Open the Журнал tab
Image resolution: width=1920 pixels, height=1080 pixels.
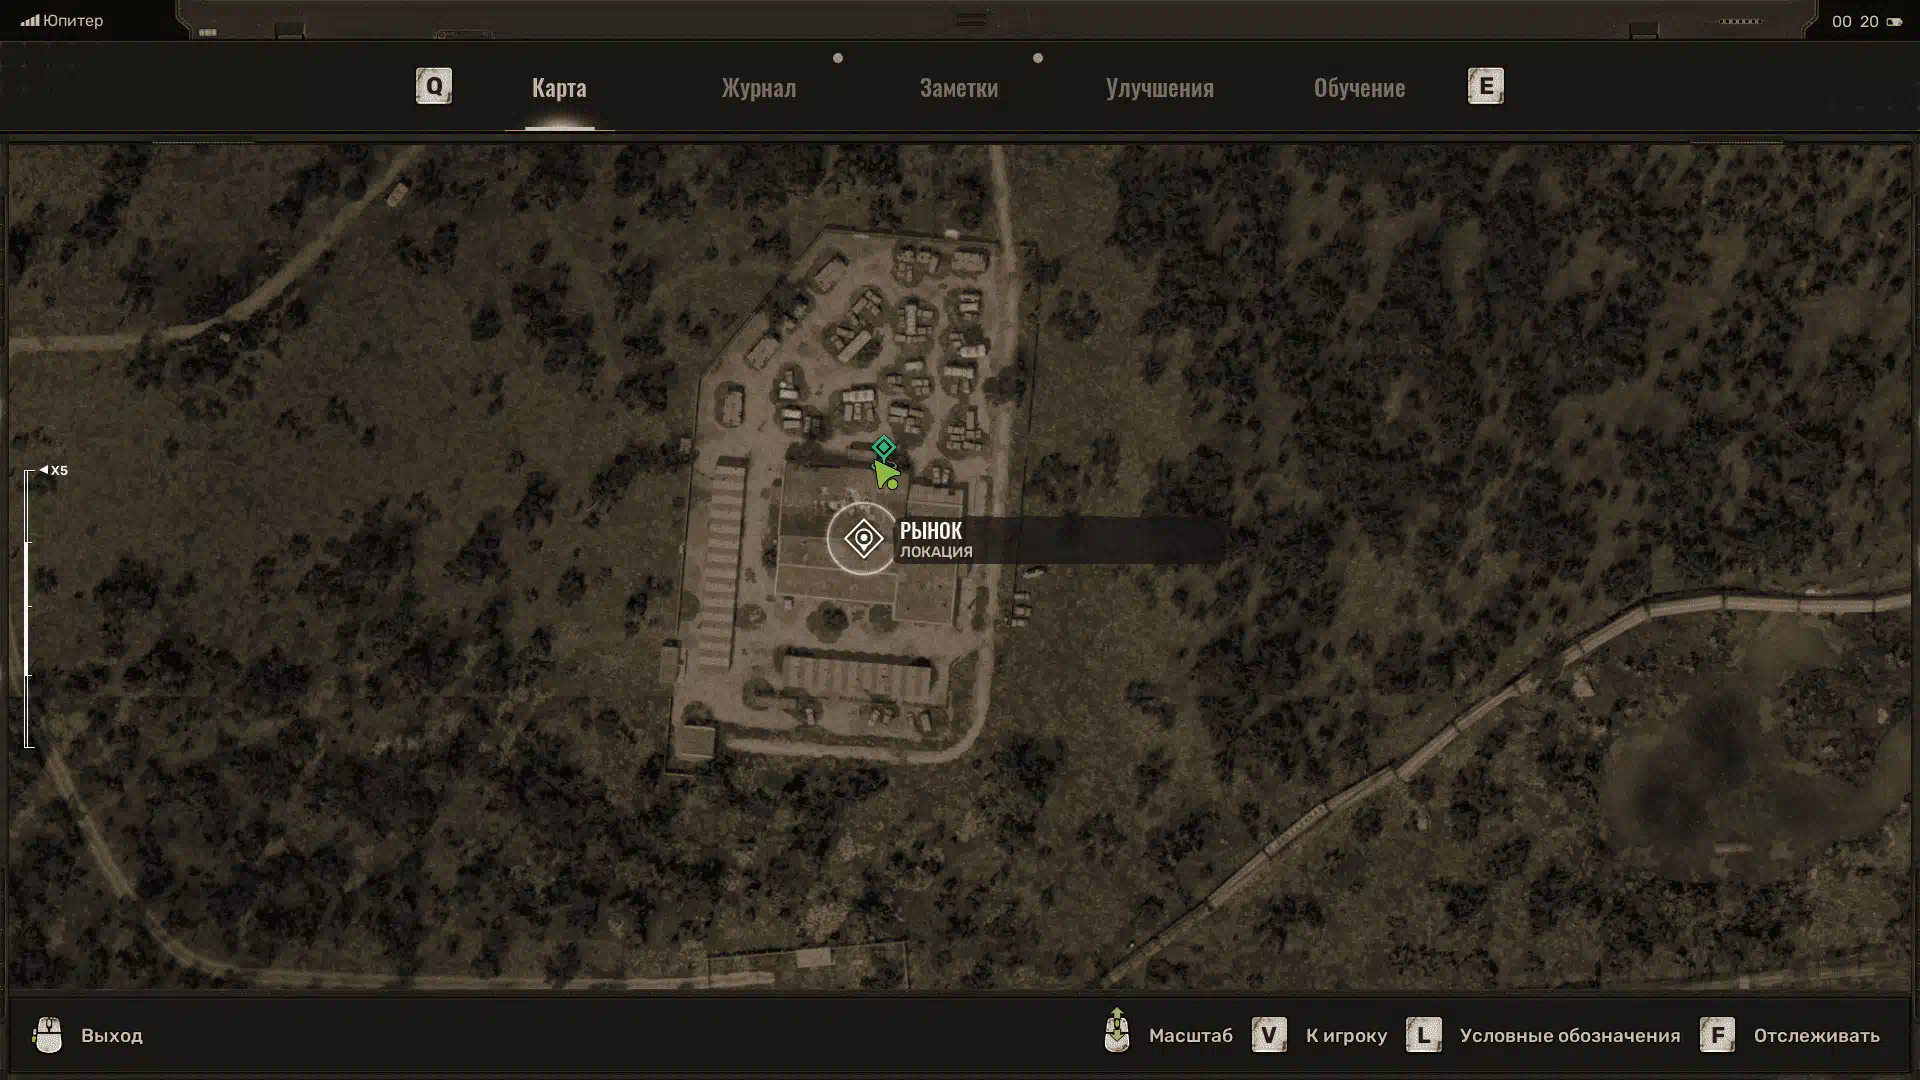(x=759, y=88)
